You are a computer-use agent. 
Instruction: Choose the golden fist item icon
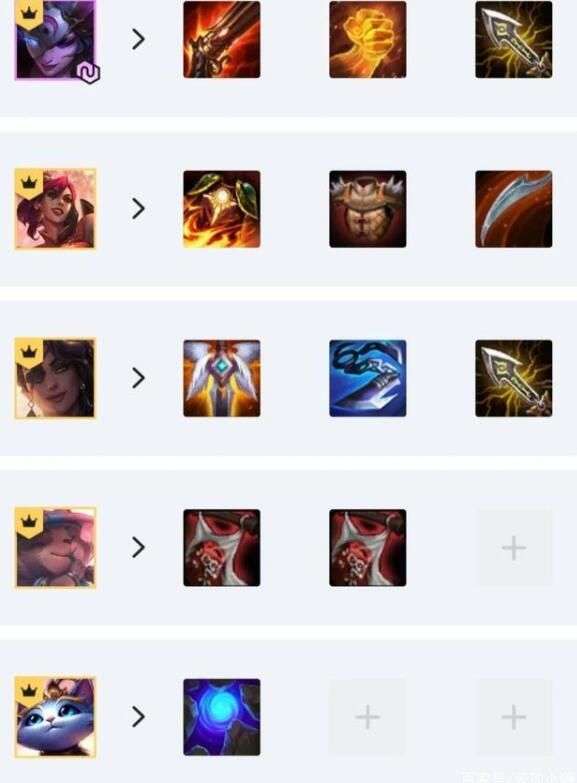pos(368,39)
